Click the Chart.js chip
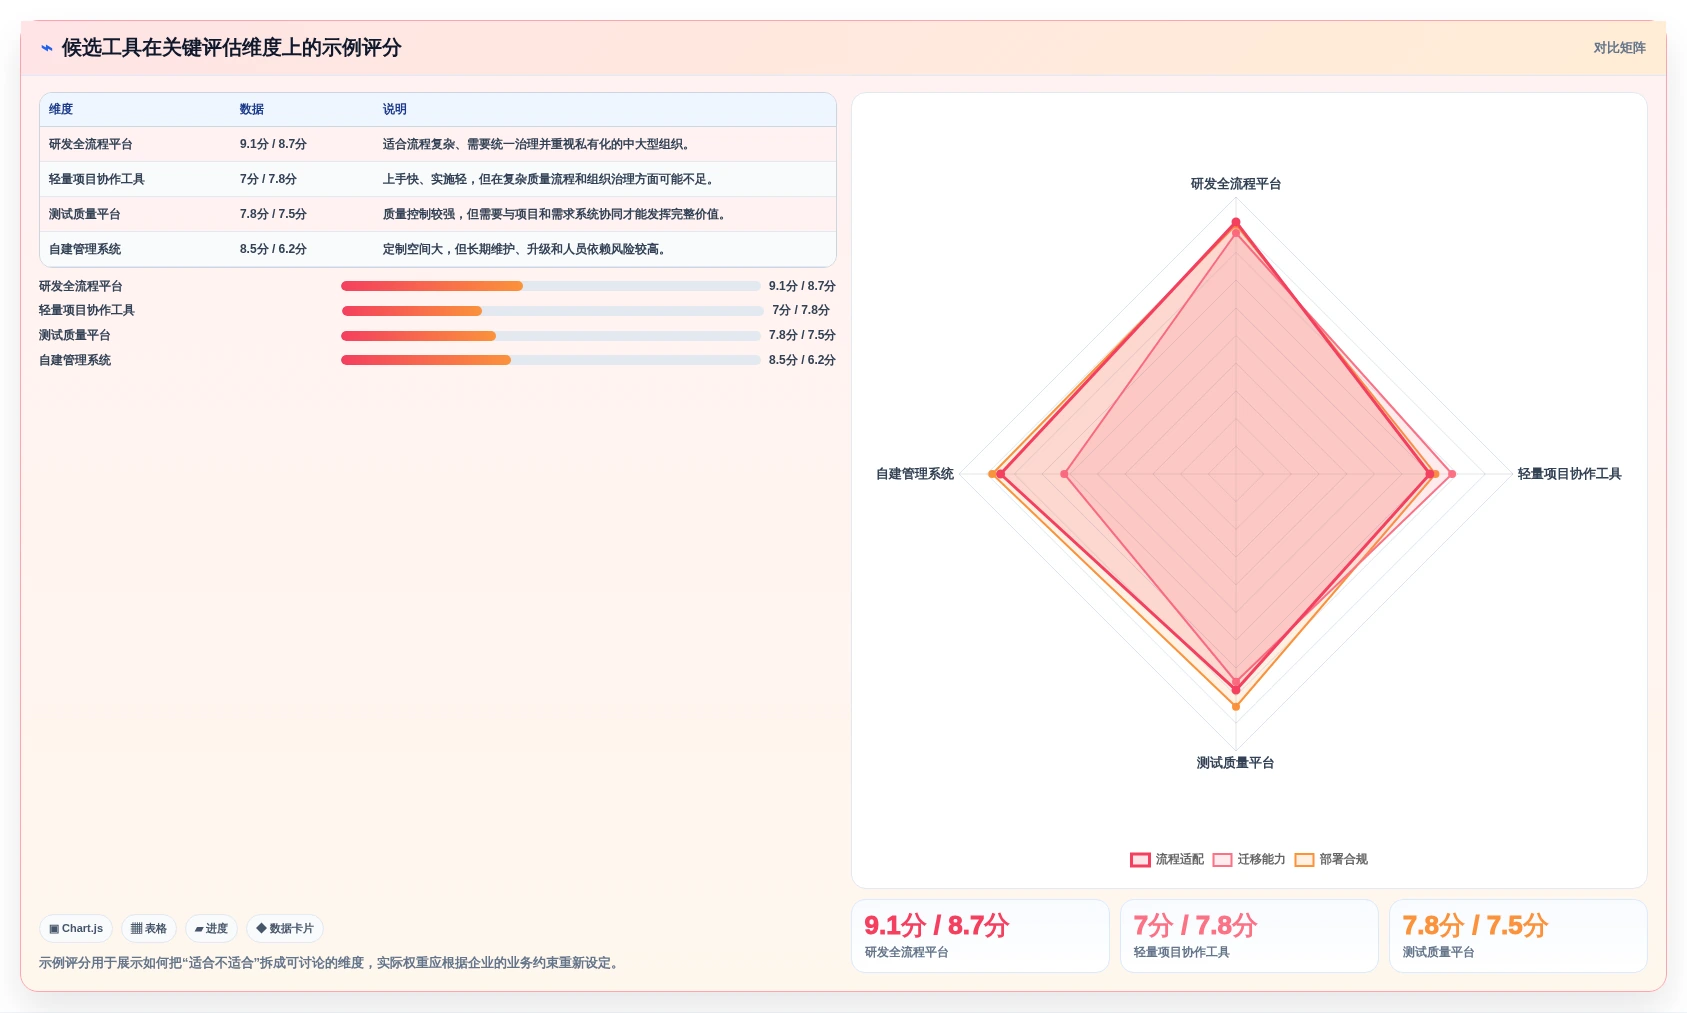Image resolution: width=1687 pixels, height=1013 pixels. 76,928
